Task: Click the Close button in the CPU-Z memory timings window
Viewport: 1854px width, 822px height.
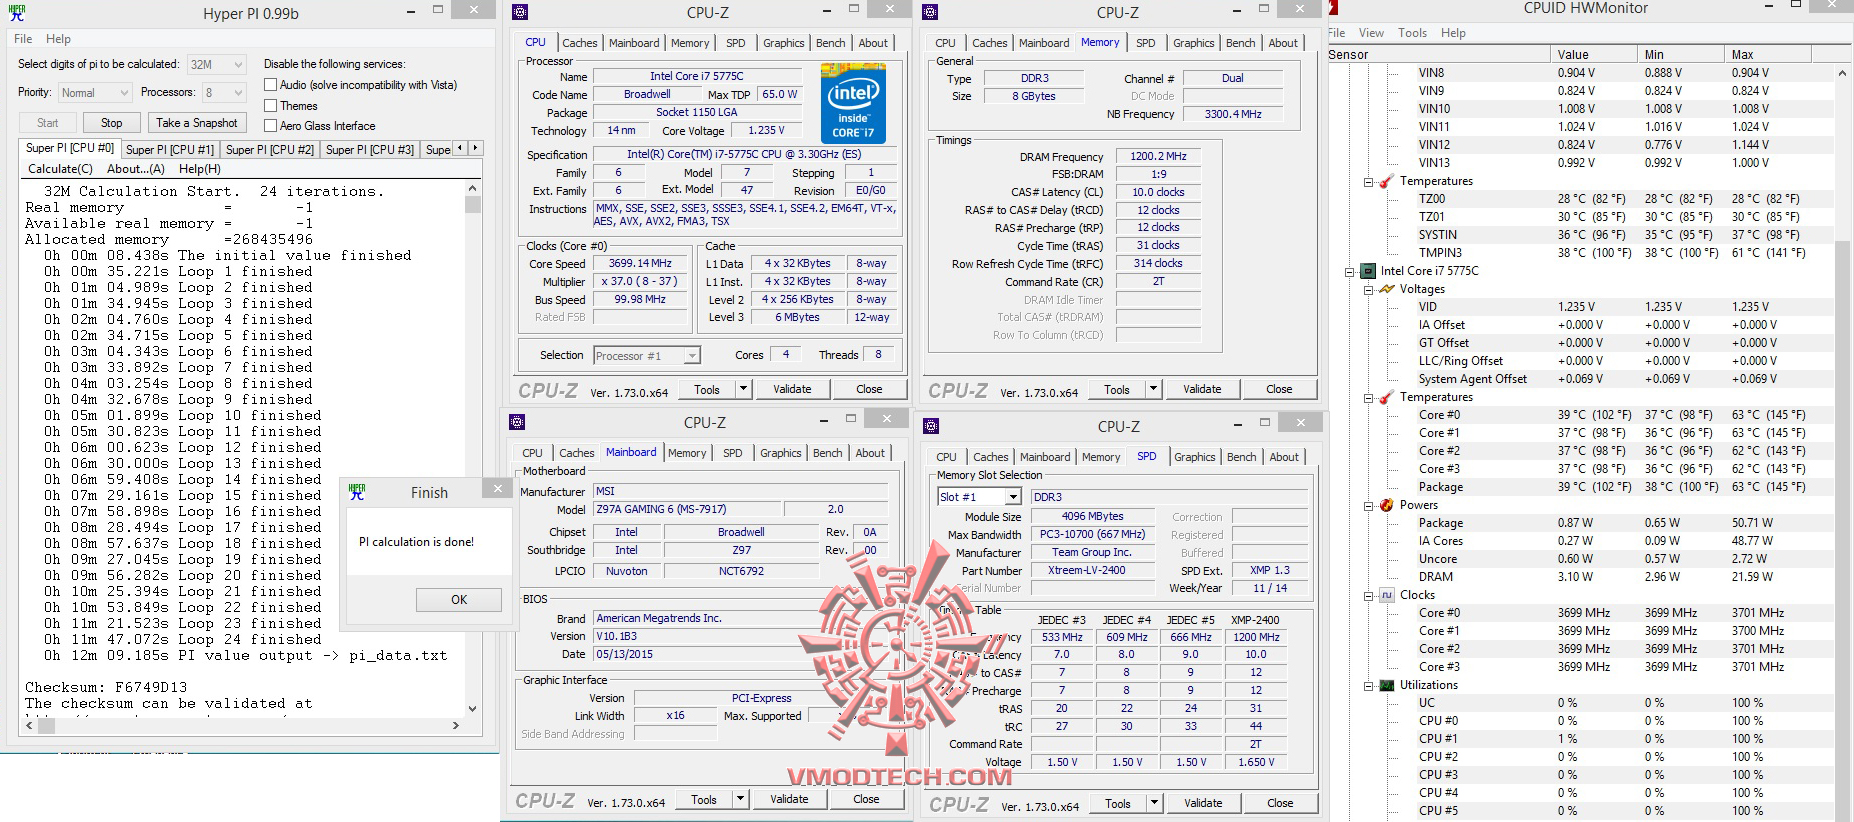Action: click(x=1279, y=389)
